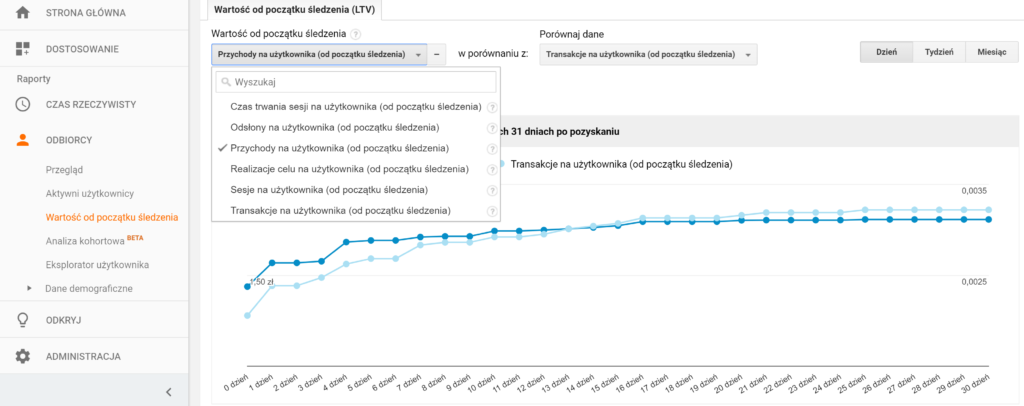1024x406 pixels.
Task: Click the Dostosowanie dashboard icon
Action: 23,49
